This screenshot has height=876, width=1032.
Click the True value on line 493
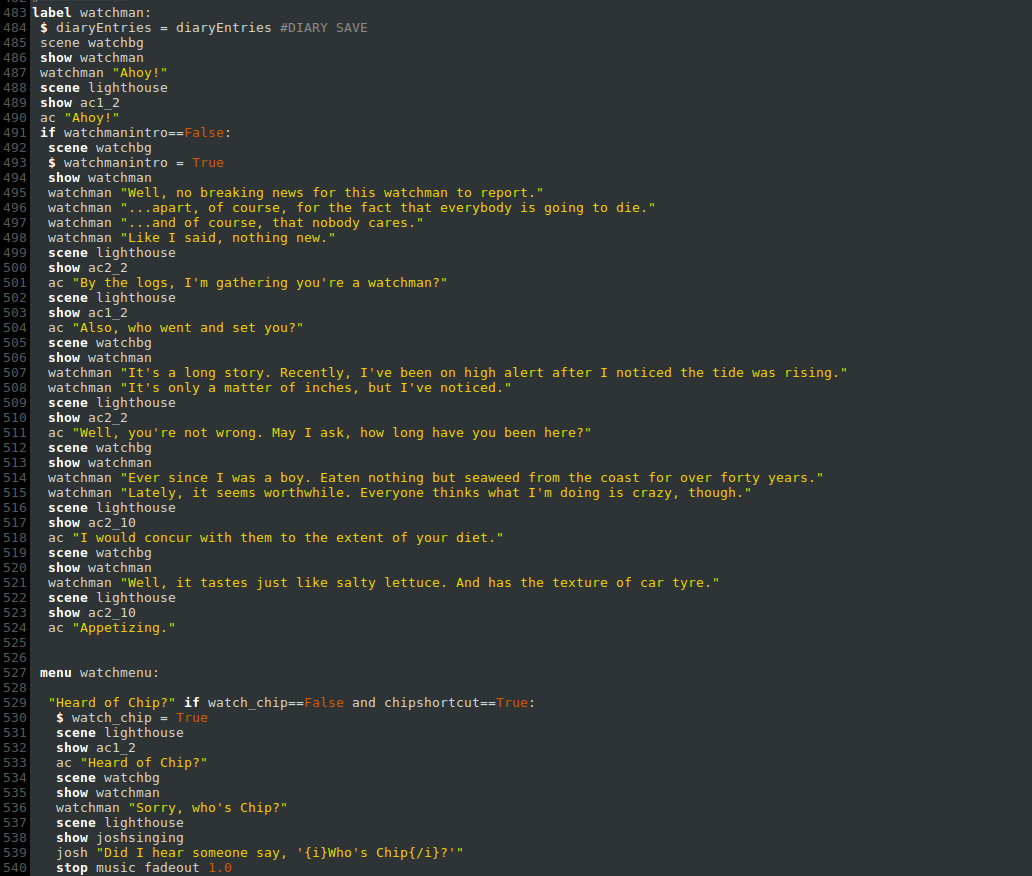click(x=208, y=163)
